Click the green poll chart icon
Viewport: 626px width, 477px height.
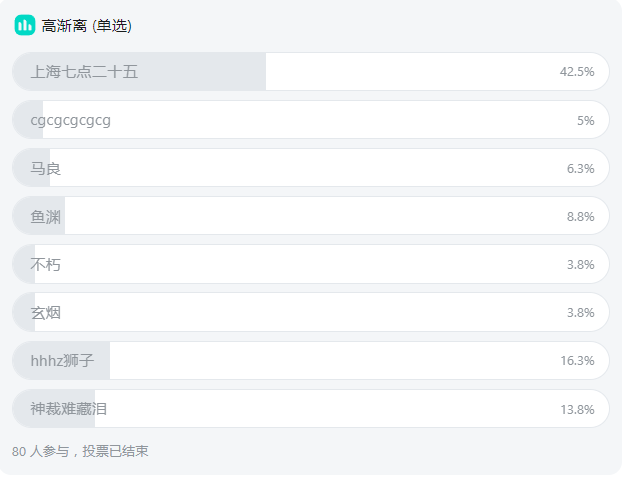pyautogui.click(x=25, y=25)
